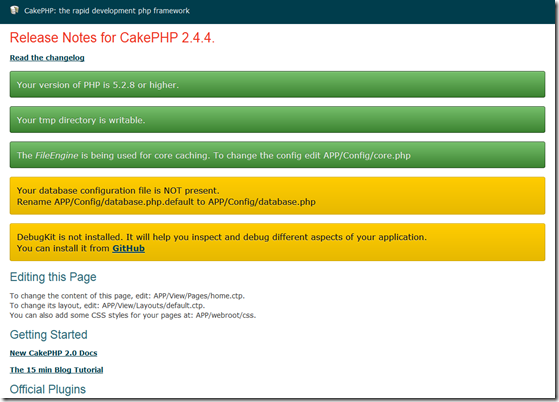Click the 'APP/webroot/css' styles line

pyautogui.click(x=133, y=315)
